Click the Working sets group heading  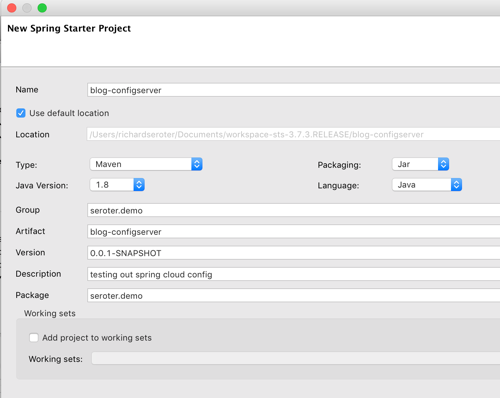click(x=50, y=313)
